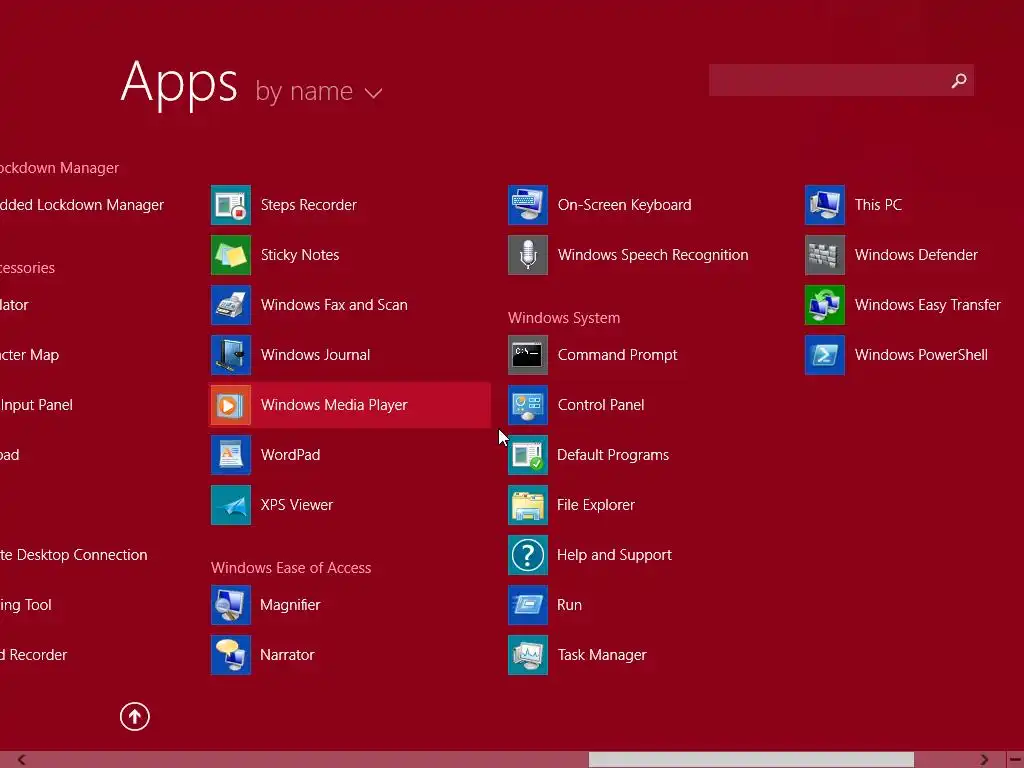
Task: Open WordPad icon
Action: click(x=231, y=455)
